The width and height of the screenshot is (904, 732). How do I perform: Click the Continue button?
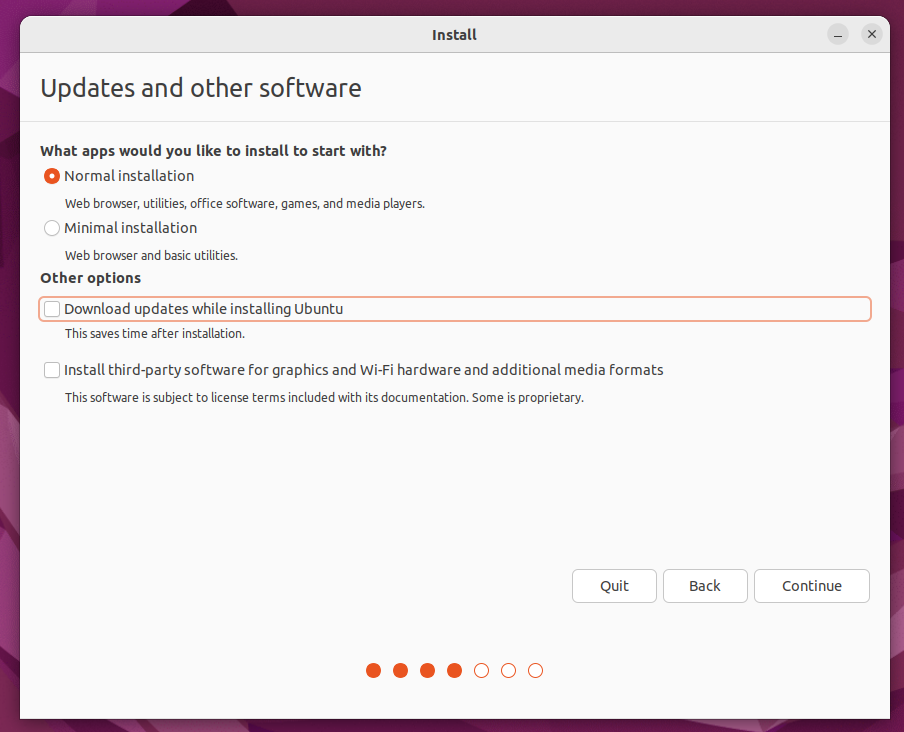[x=811, y=586]
